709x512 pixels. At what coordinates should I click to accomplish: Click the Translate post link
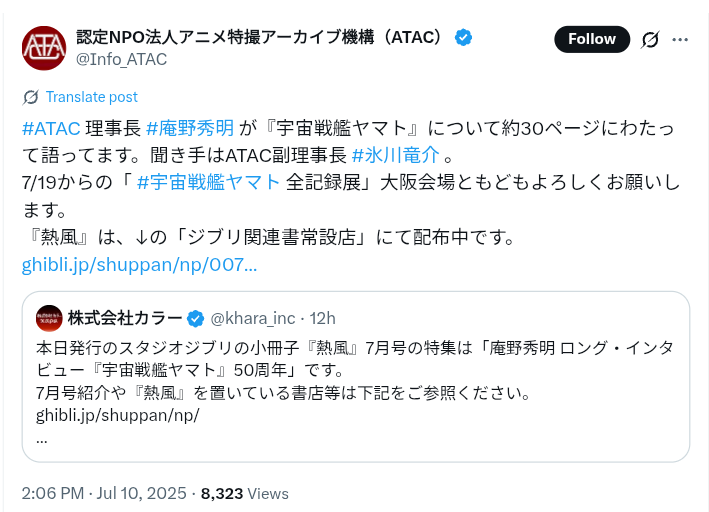91,97
